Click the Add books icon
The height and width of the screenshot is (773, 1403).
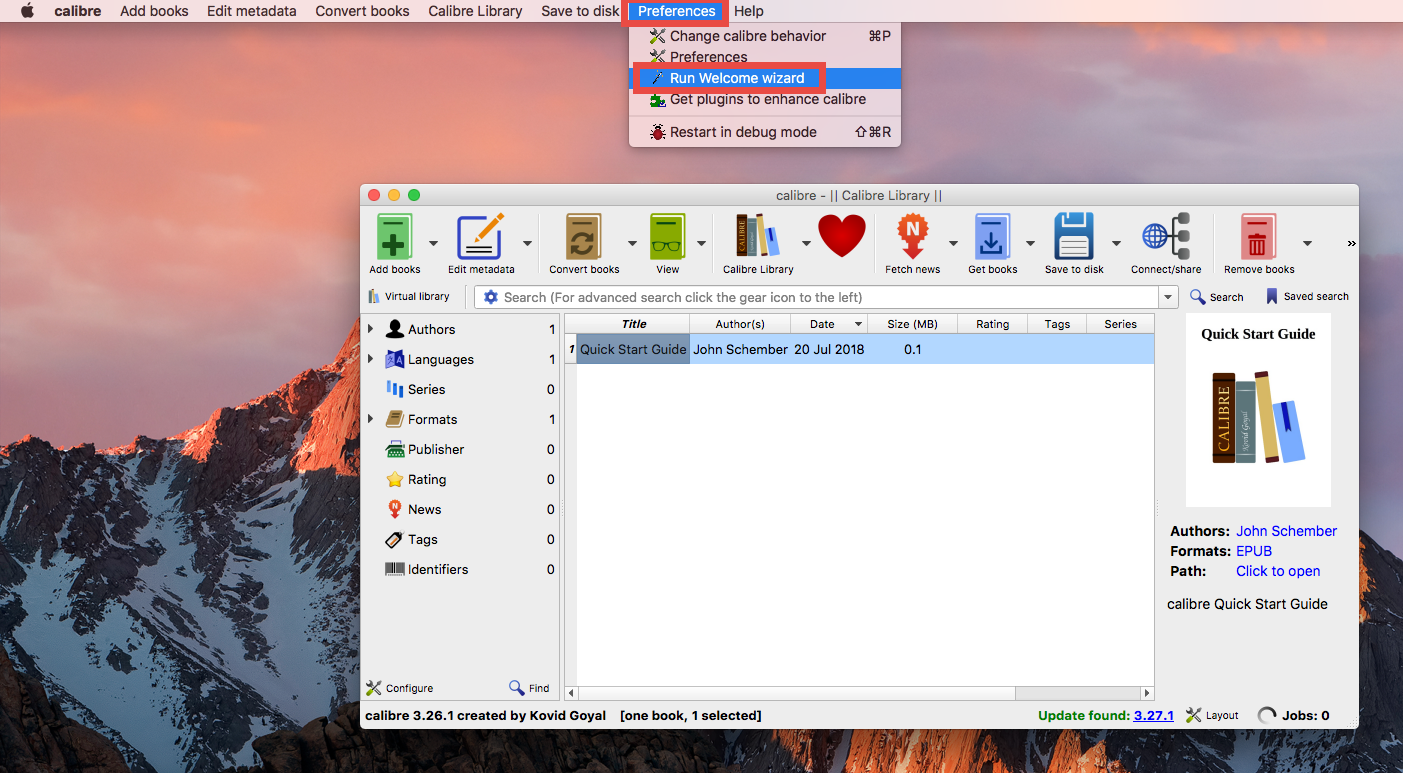click(394, 238)
